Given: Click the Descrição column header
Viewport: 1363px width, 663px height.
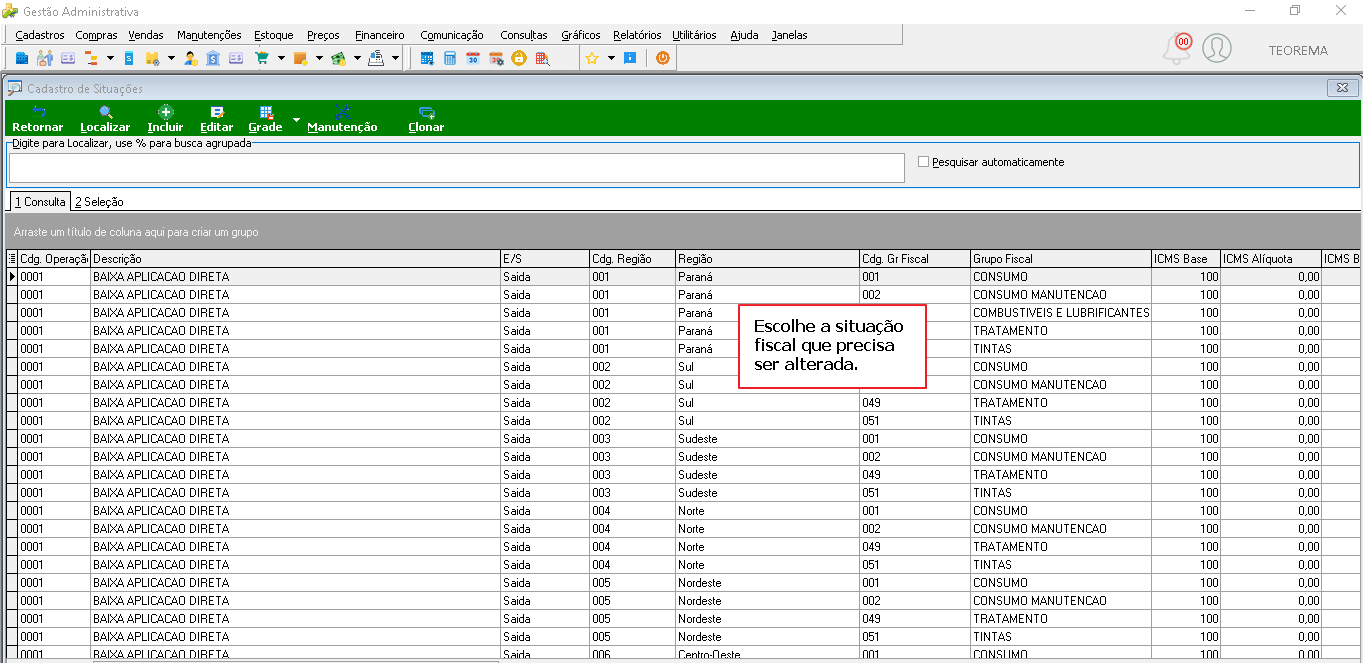Looking at the screenshot, I should pyautogui.click(x=295, y=259).
